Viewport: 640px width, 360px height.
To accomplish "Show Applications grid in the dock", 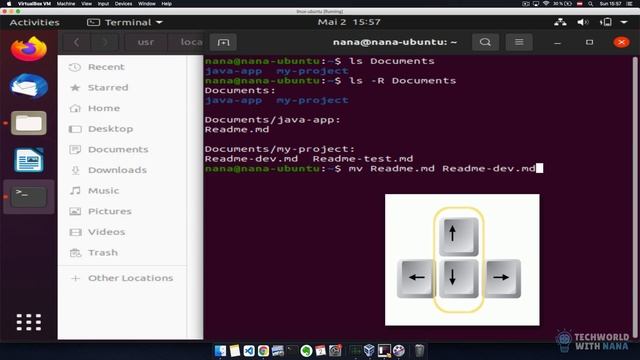I will pyautogui.click(x=29, y=322).
